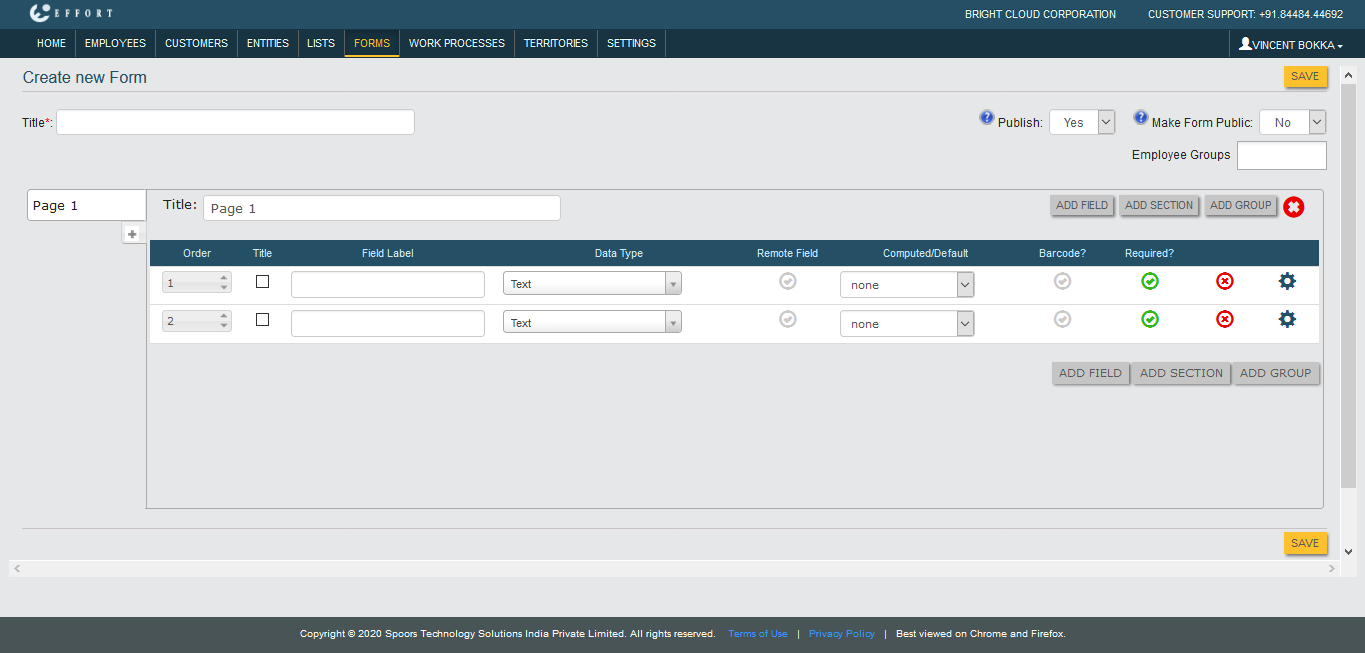Open the Publish dropdown

(1081, 122)
